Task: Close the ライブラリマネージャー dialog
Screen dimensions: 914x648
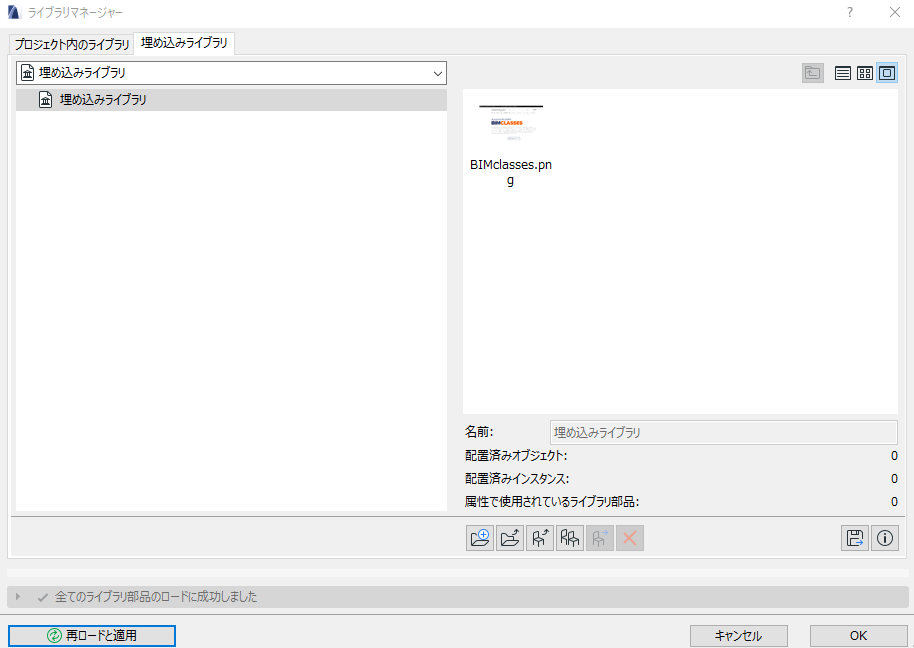Action: pos(895,12)
